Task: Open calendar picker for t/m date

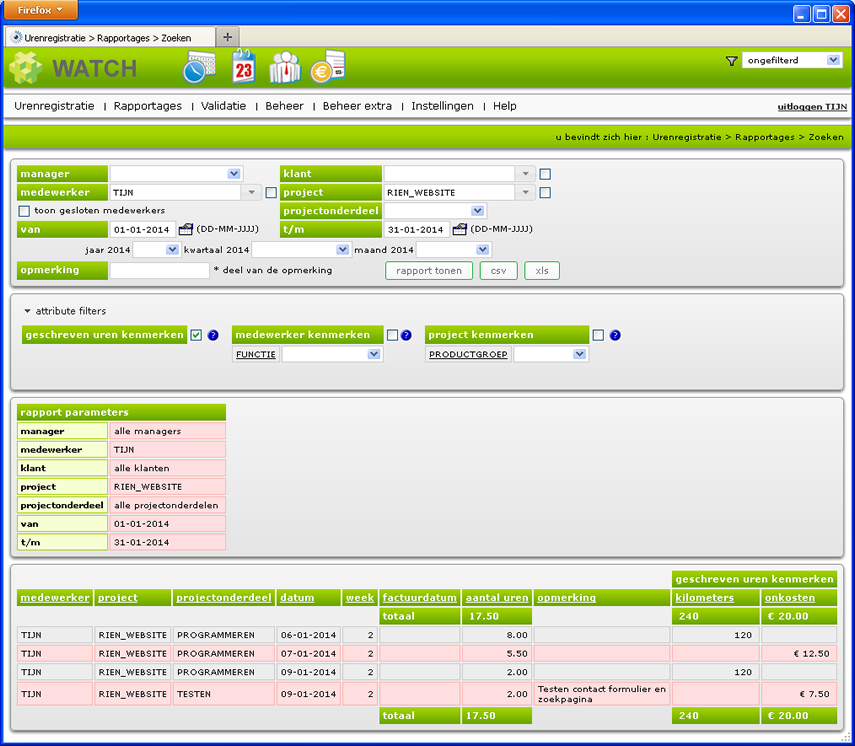Action: 459,229
